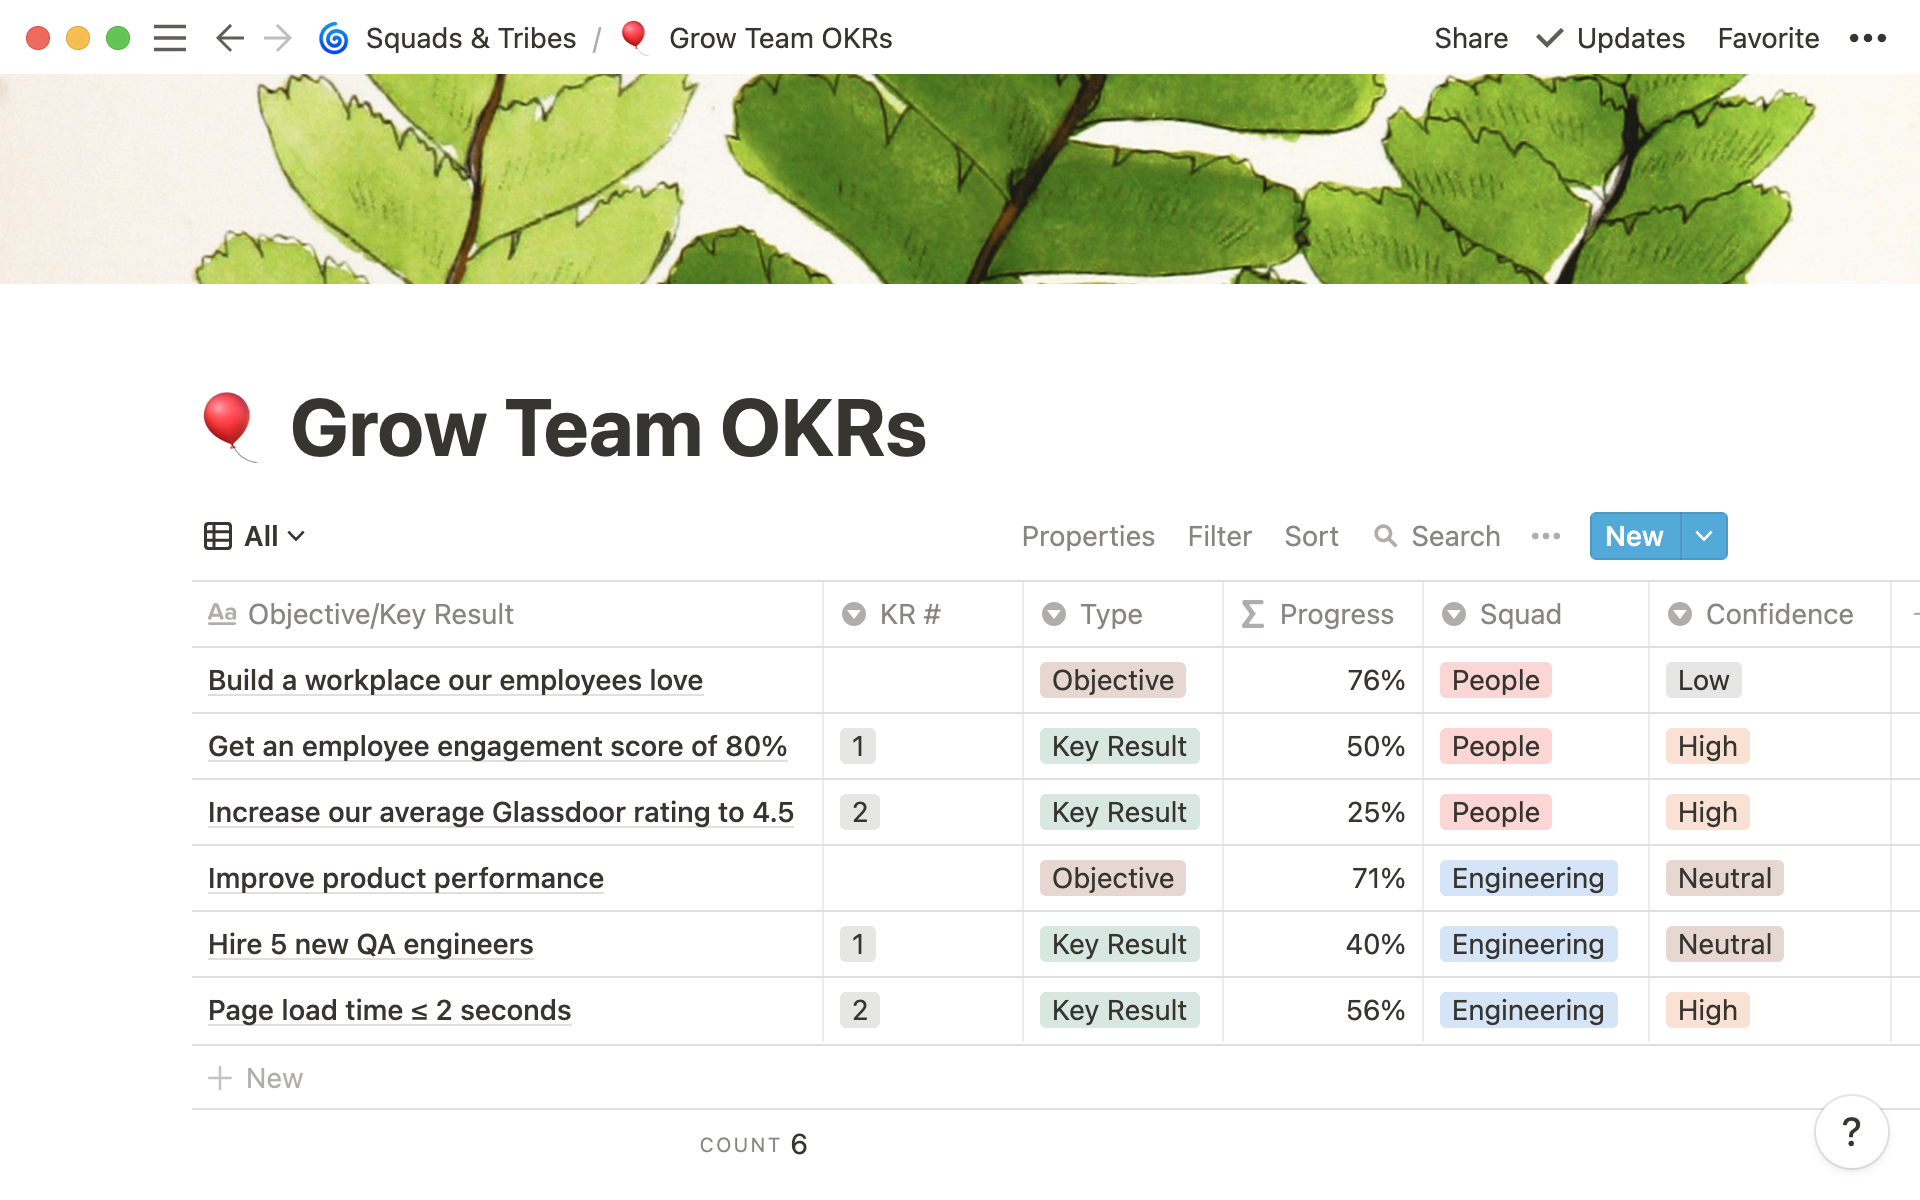Click the search magnifier icon

click(1385, 536)
